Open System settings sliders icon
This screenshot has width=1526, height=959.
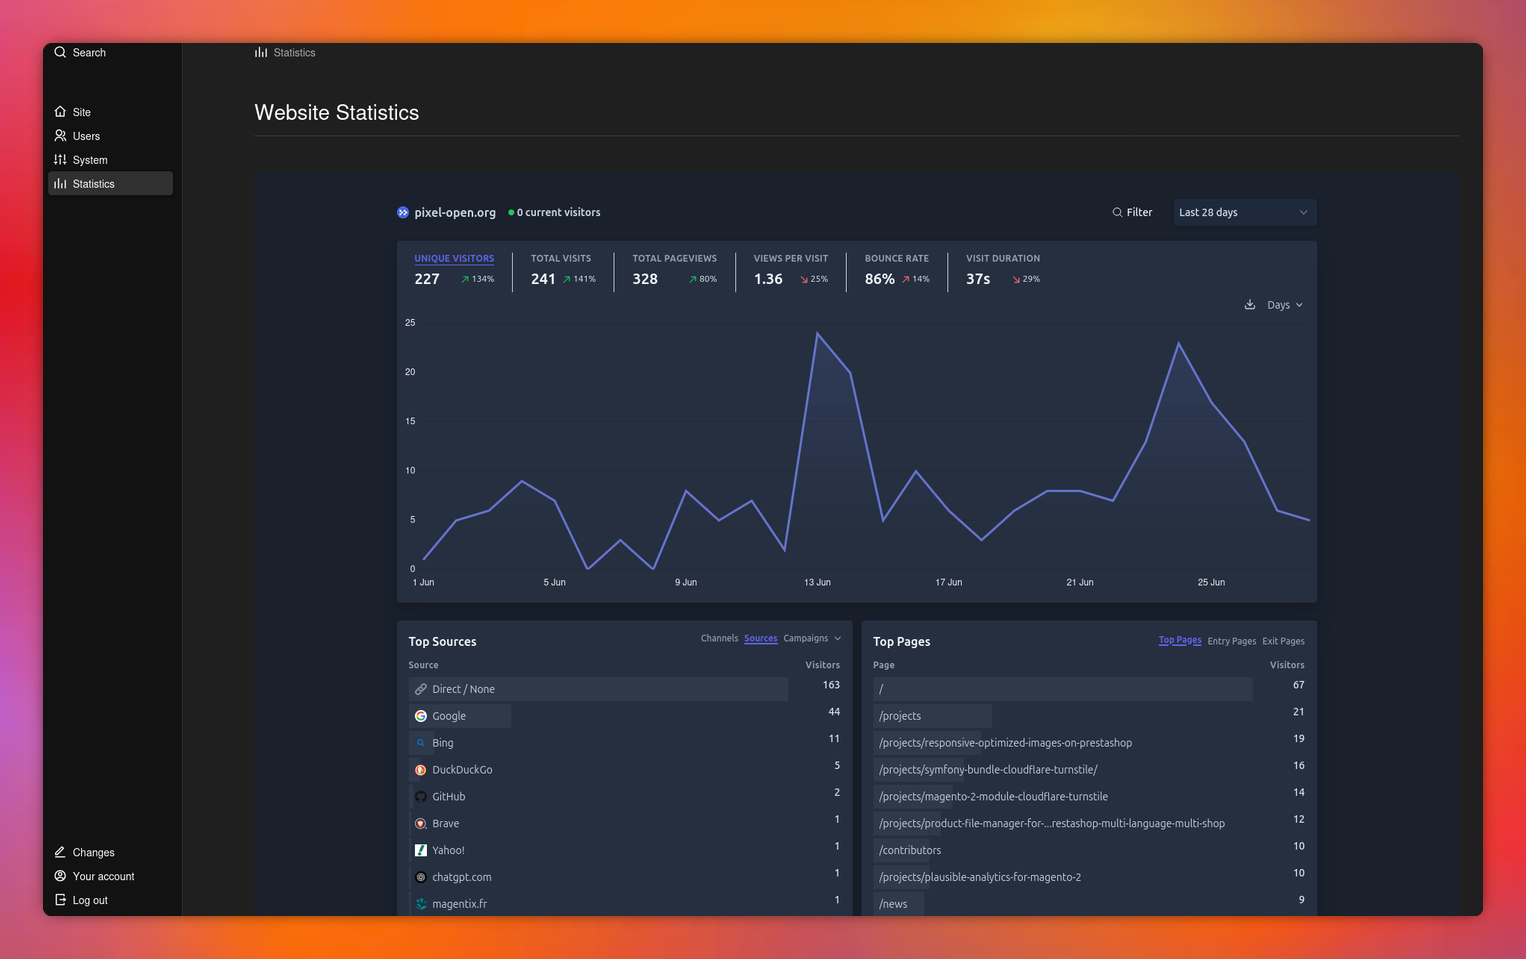[x=60, y=160]
